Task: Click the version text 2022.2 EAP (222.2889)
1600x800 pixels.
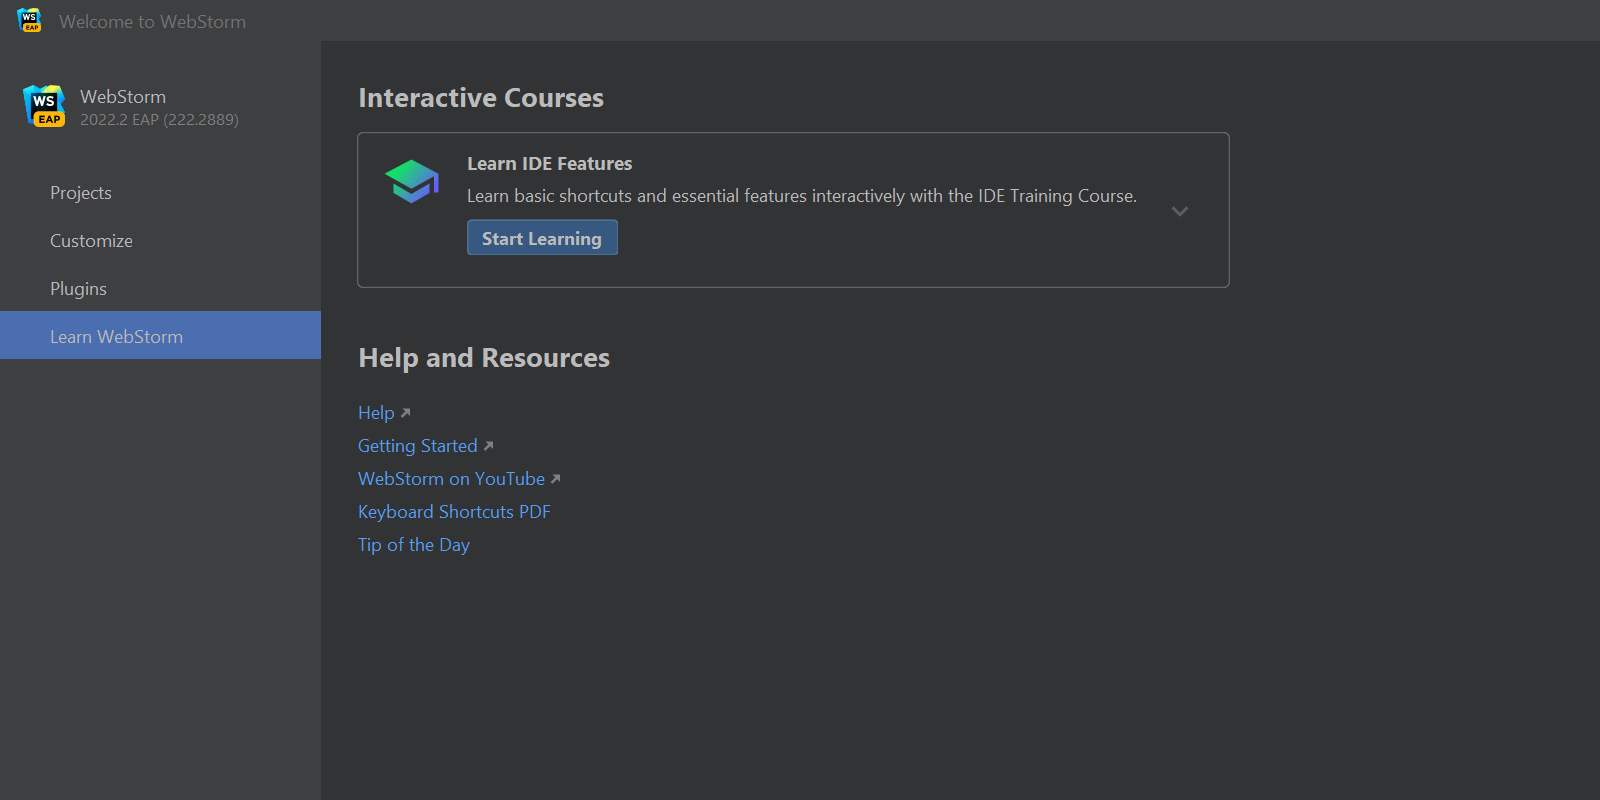Action: [x=159, y=120]
